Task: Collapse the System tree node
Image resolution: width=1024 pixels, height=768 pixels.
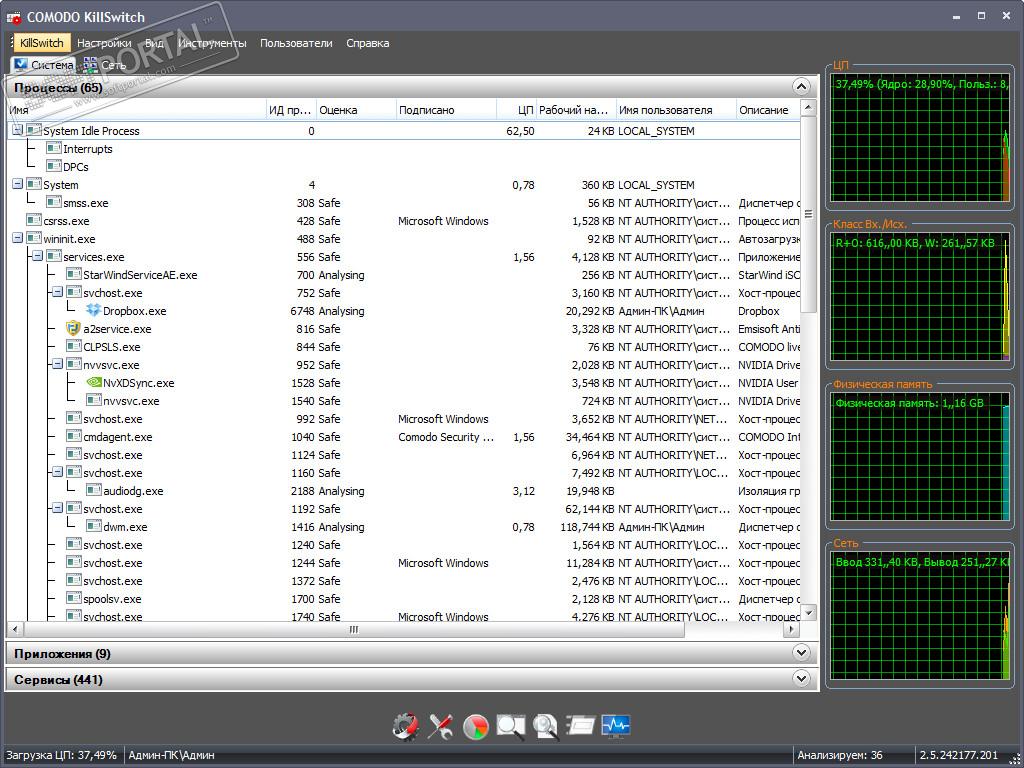Action: tap(18, 185)
